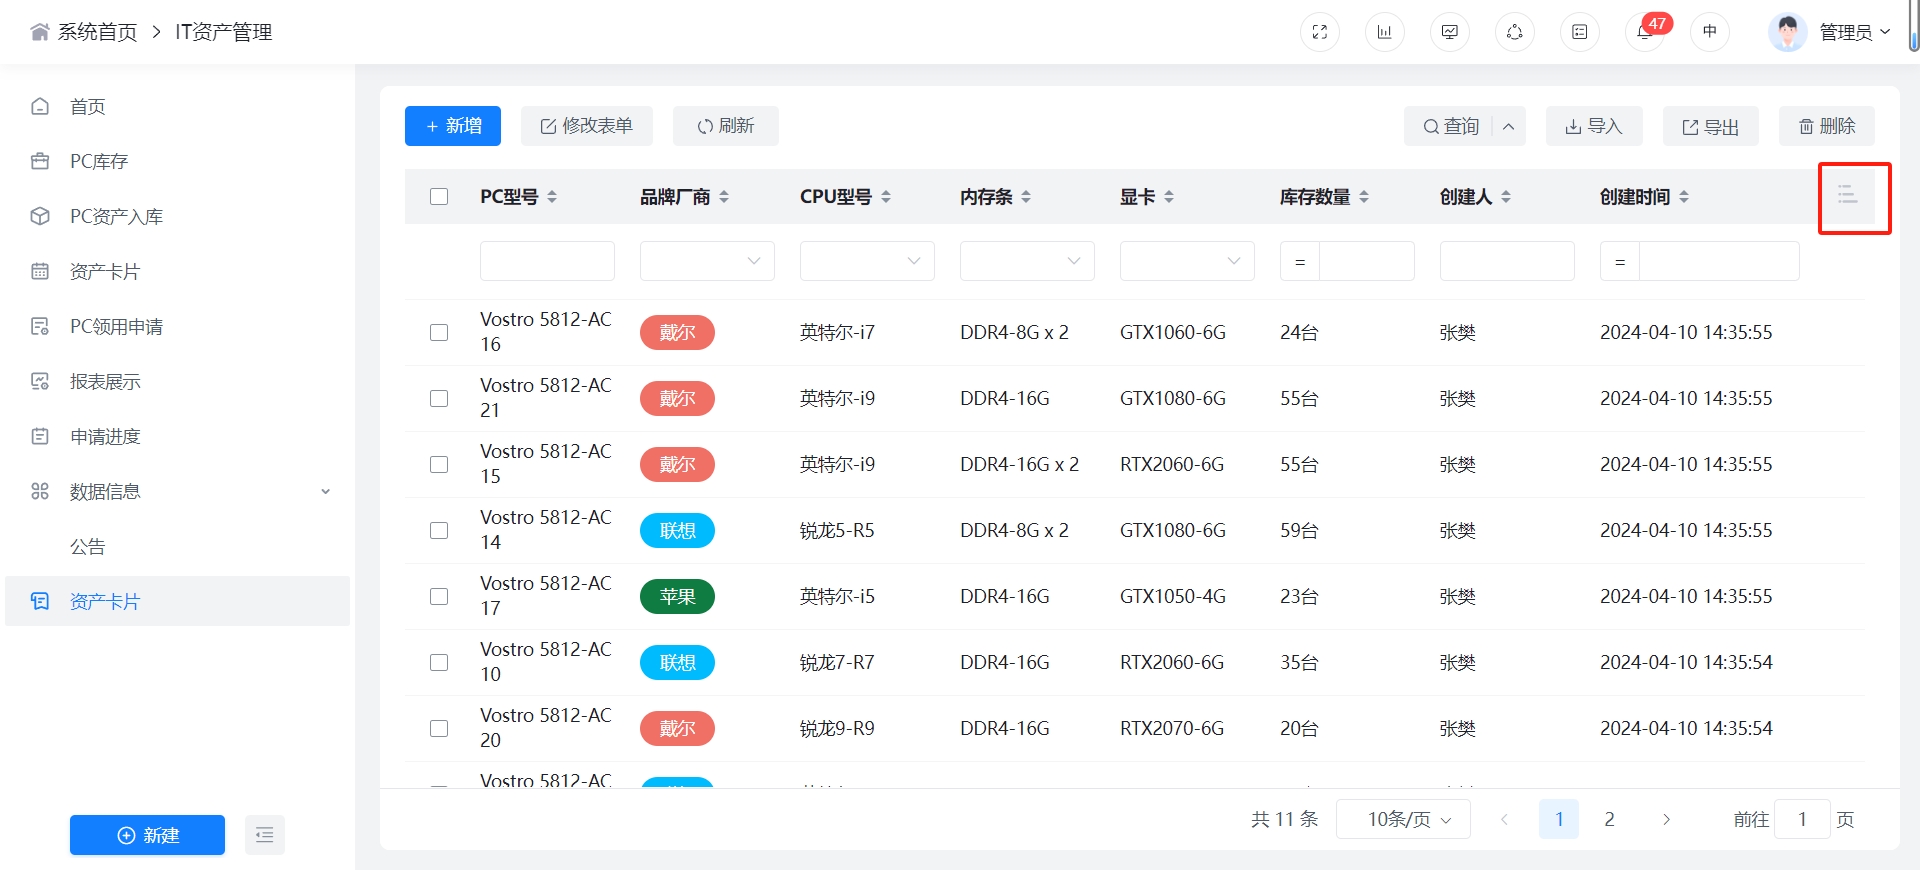
Task: Open 公告 in the sidebar
Action: click(178, 546)
